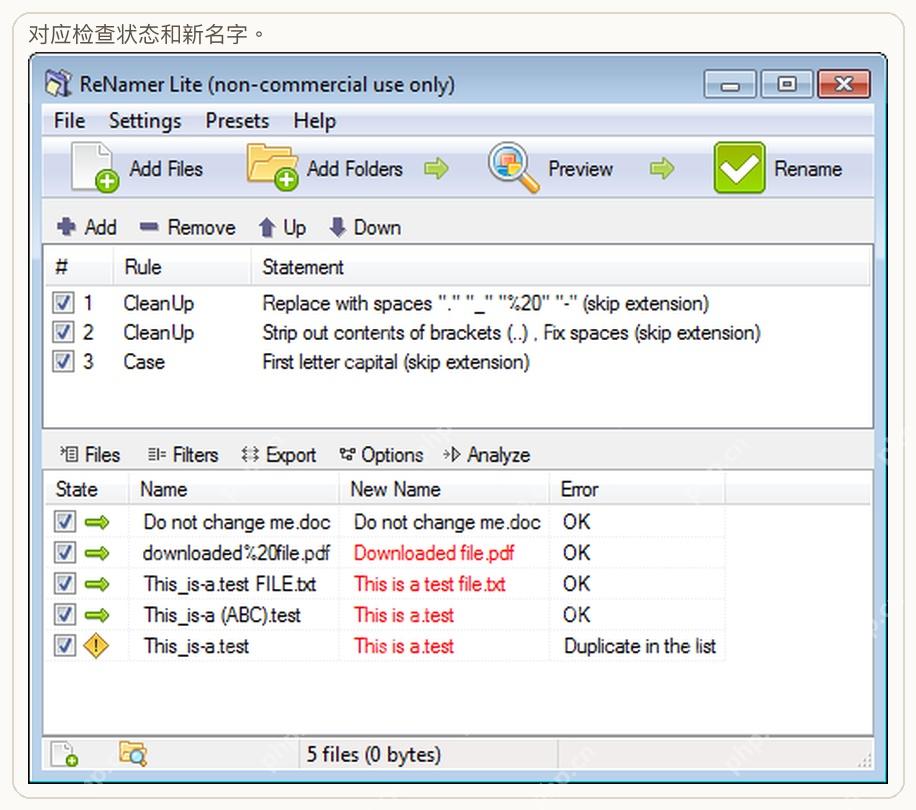The height and width of the screenshot is (810, 916).
Task: Click the folder search icon in status bar
Action: 133,753
